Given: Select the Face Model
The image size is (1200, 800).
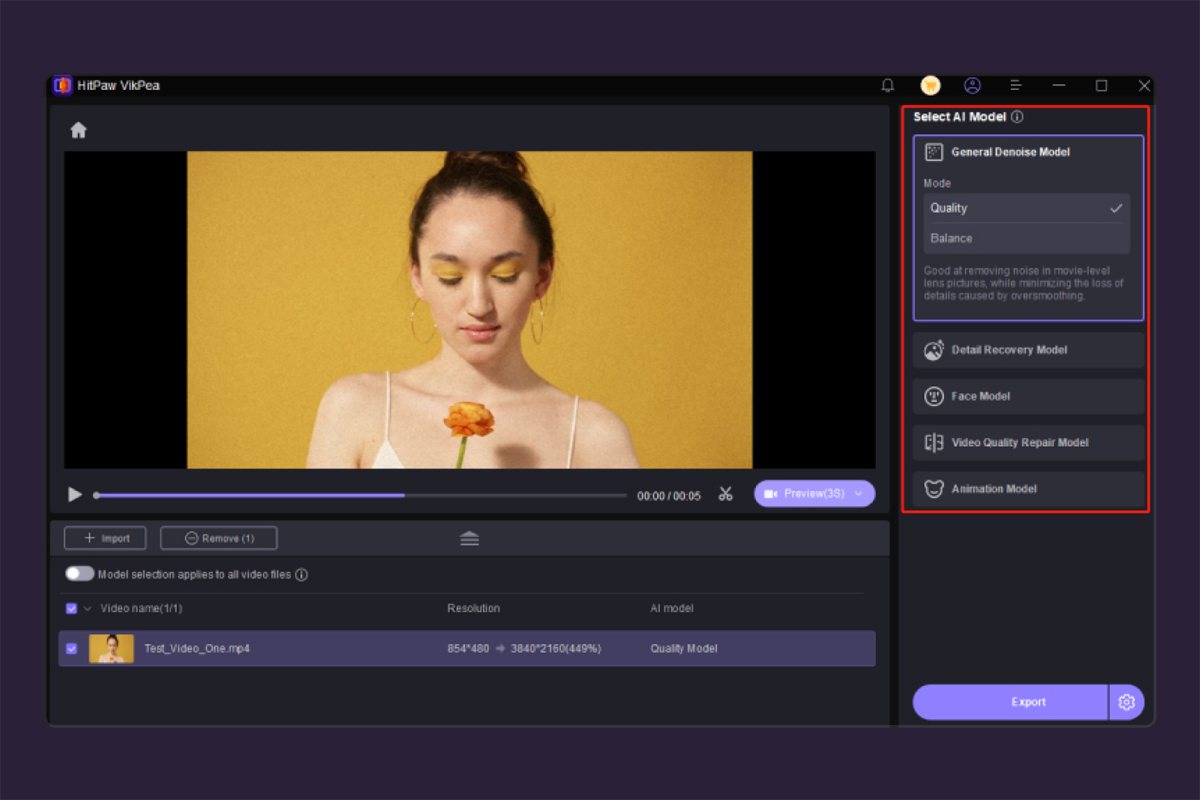Looking at the screenshot, I should coord(1028,396).
